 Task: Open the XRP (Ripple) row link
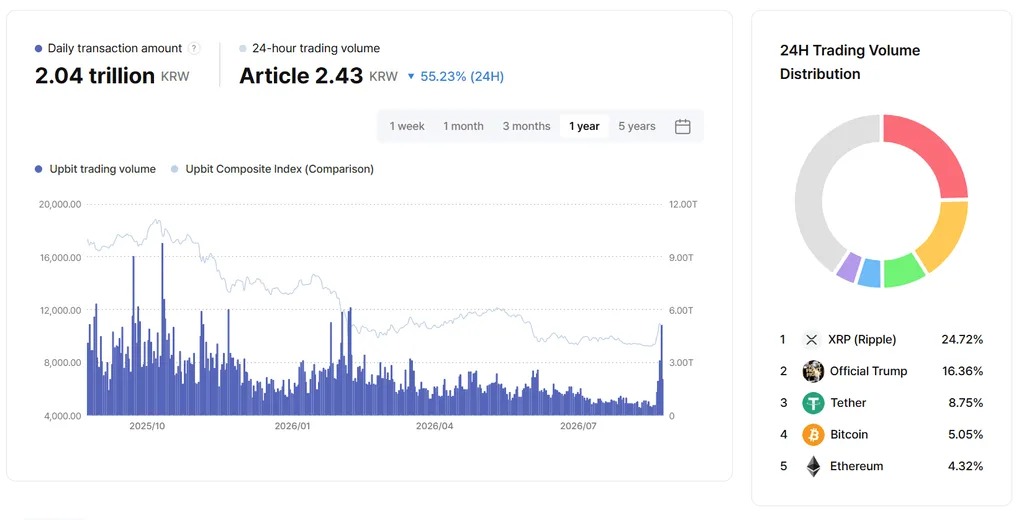(x=882, y=340)
